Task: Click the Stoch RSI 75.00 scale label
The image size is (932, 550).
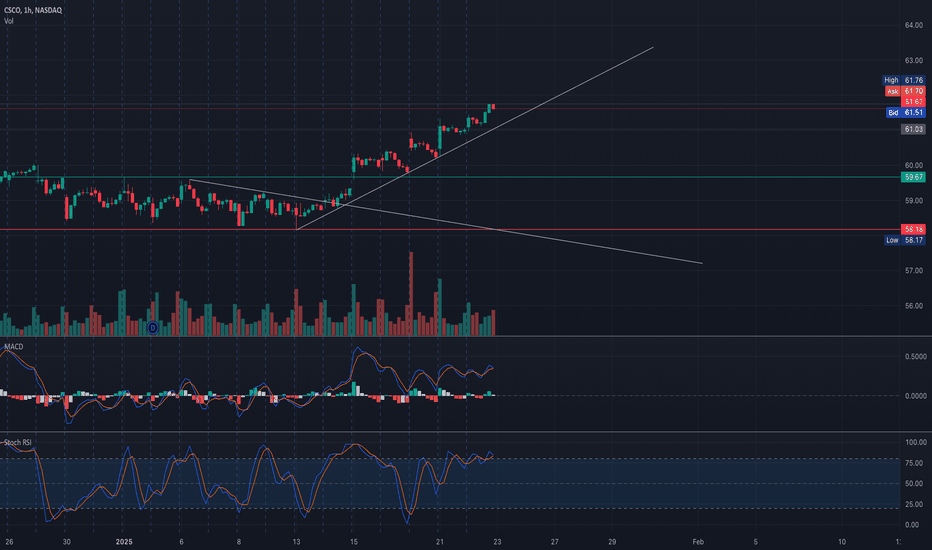Action: pos(914,463)
